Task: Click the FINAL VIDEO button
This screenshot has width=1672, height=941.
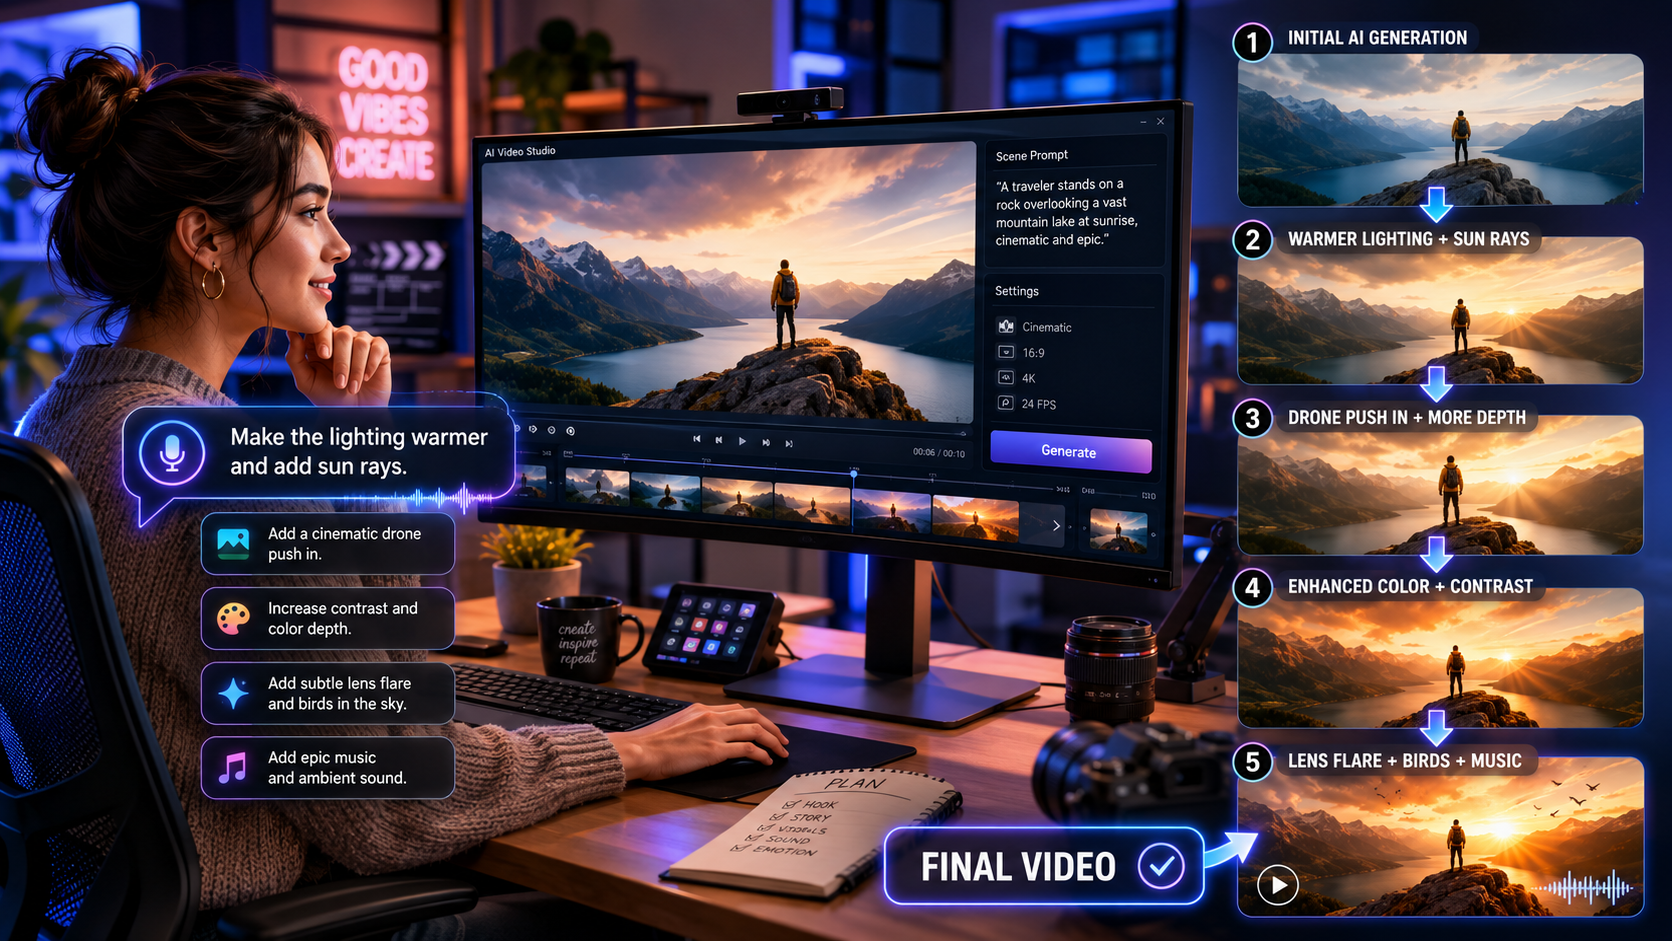Action: pos(1044,867)
